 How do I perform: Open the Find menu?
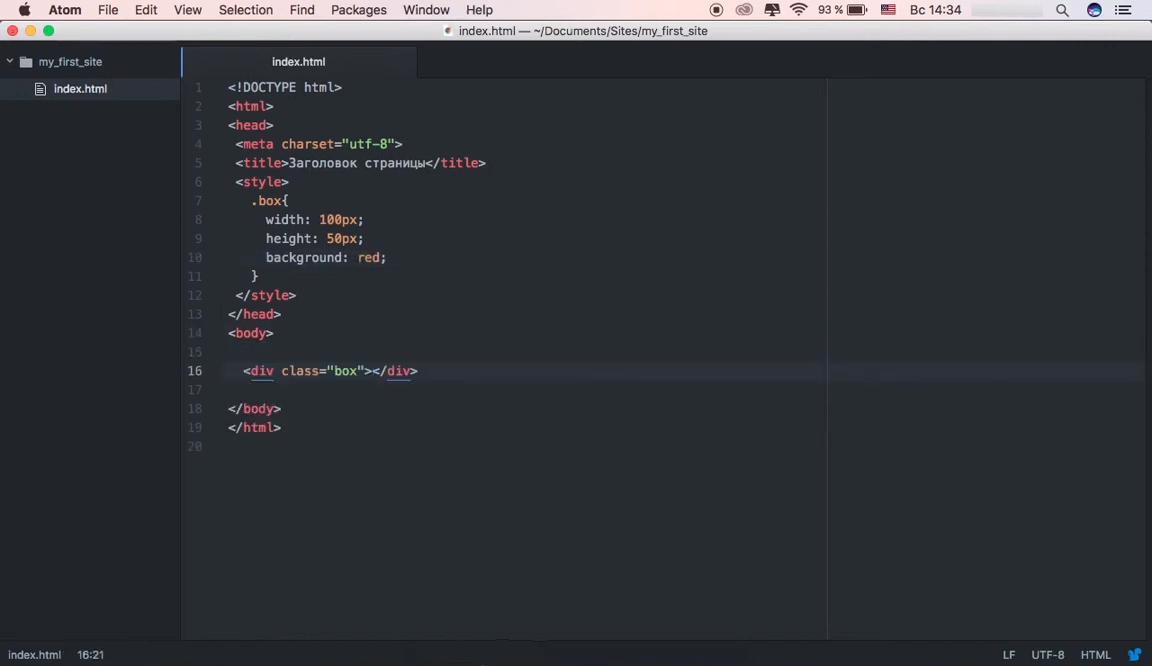[x=301, y=10]
